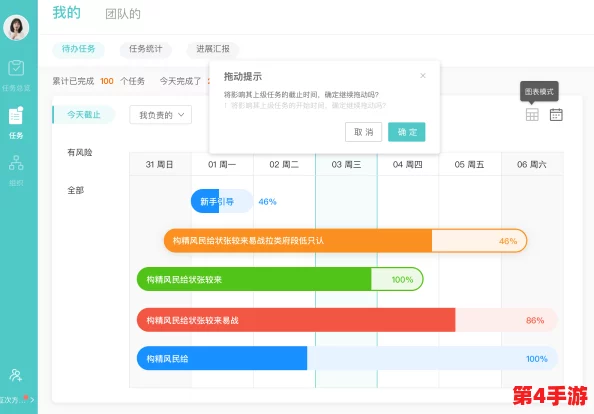Click the green 100% task bar
The width and height of the screenshot is (594, 414).
(280, 279)
